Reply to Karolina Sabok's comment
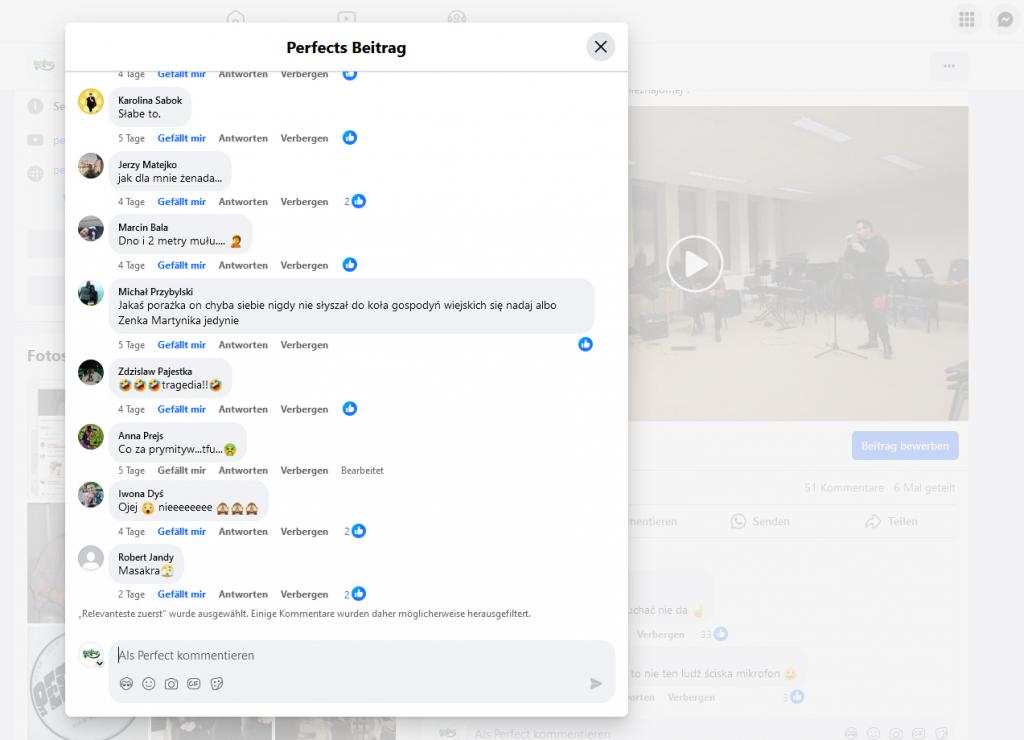The image size is (1024, 740). click(243, 138)
